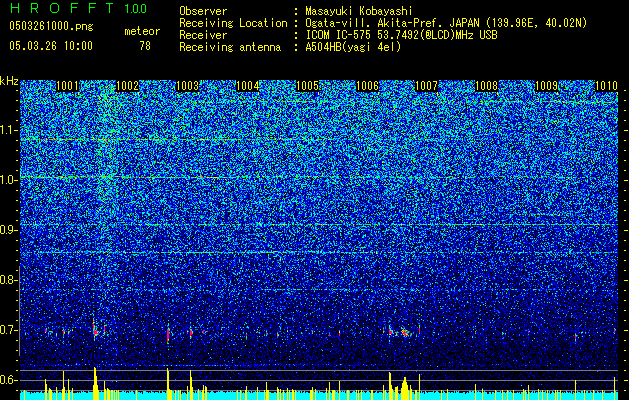Select the filename 0503261000.png
This screenshot has width=629, height=400.
(x=51, y=26)
